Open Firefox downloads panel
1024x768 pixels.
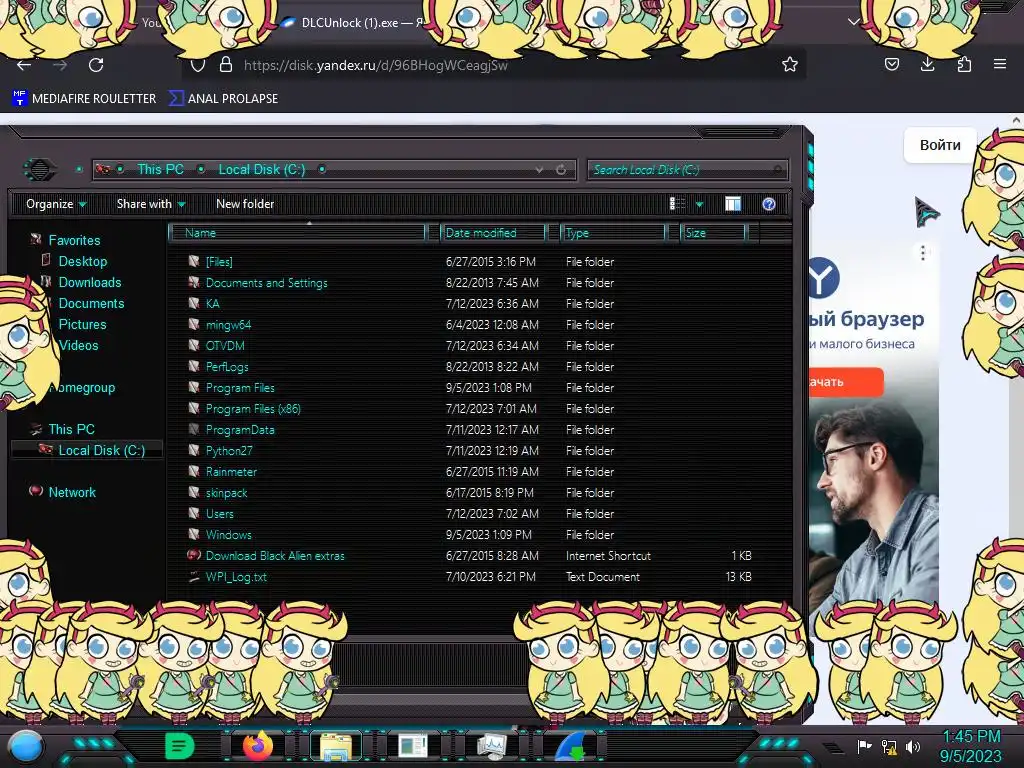(927, 64)
